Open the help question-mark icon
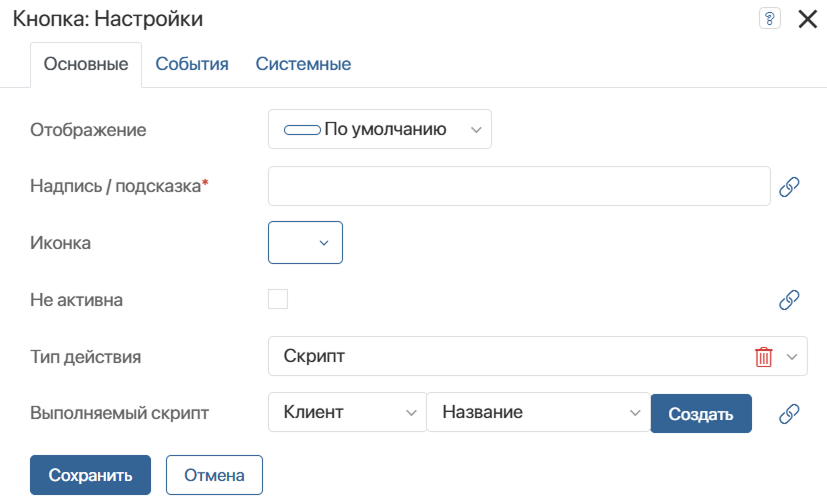Viewport: 827px width, 502px height. 770,19
